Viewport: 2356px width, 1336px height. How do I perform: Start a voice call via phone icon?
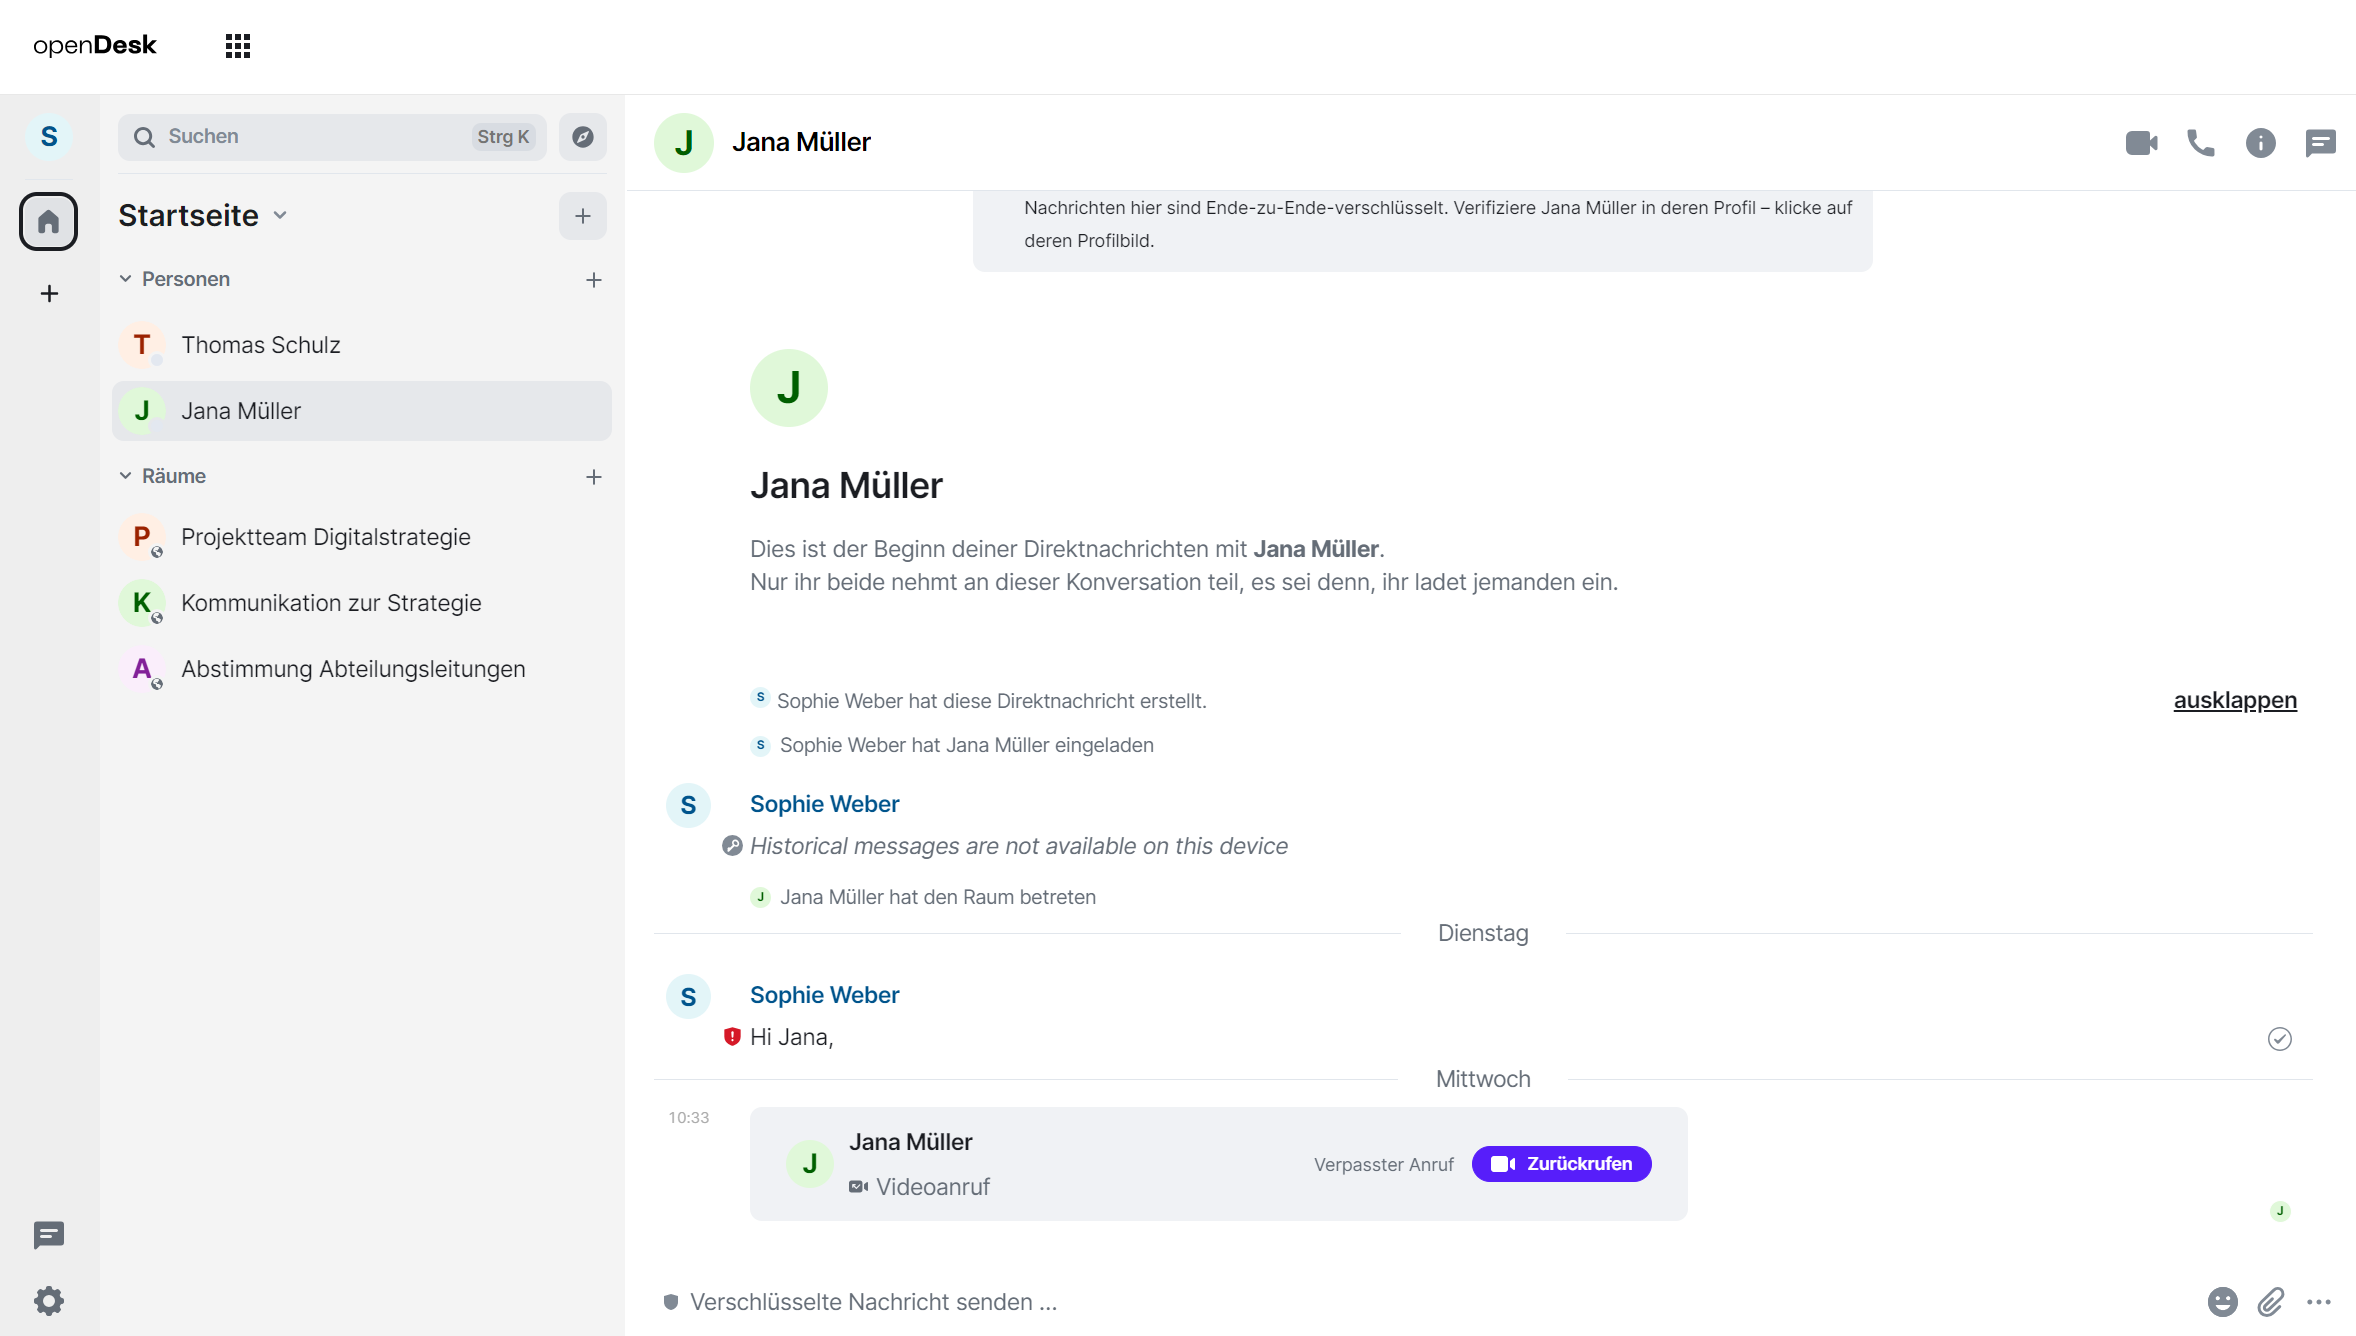[2200, 143]
